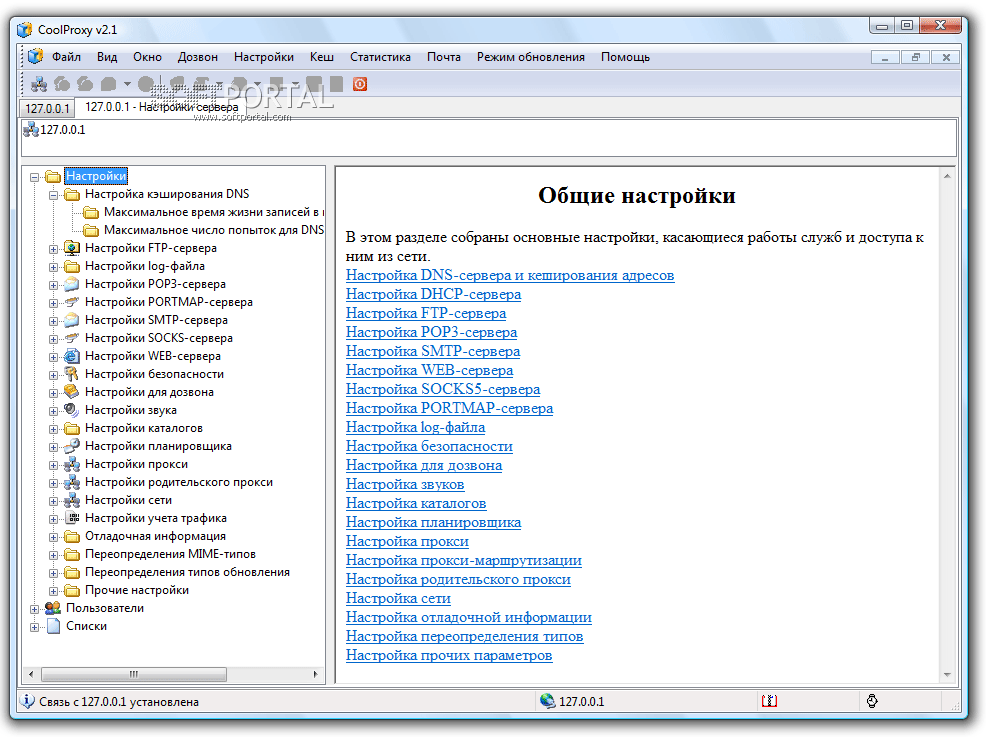Click the speaker icon of Настройки звука
The height and width of the screenshot is (737, 986).
coord(72,410)
